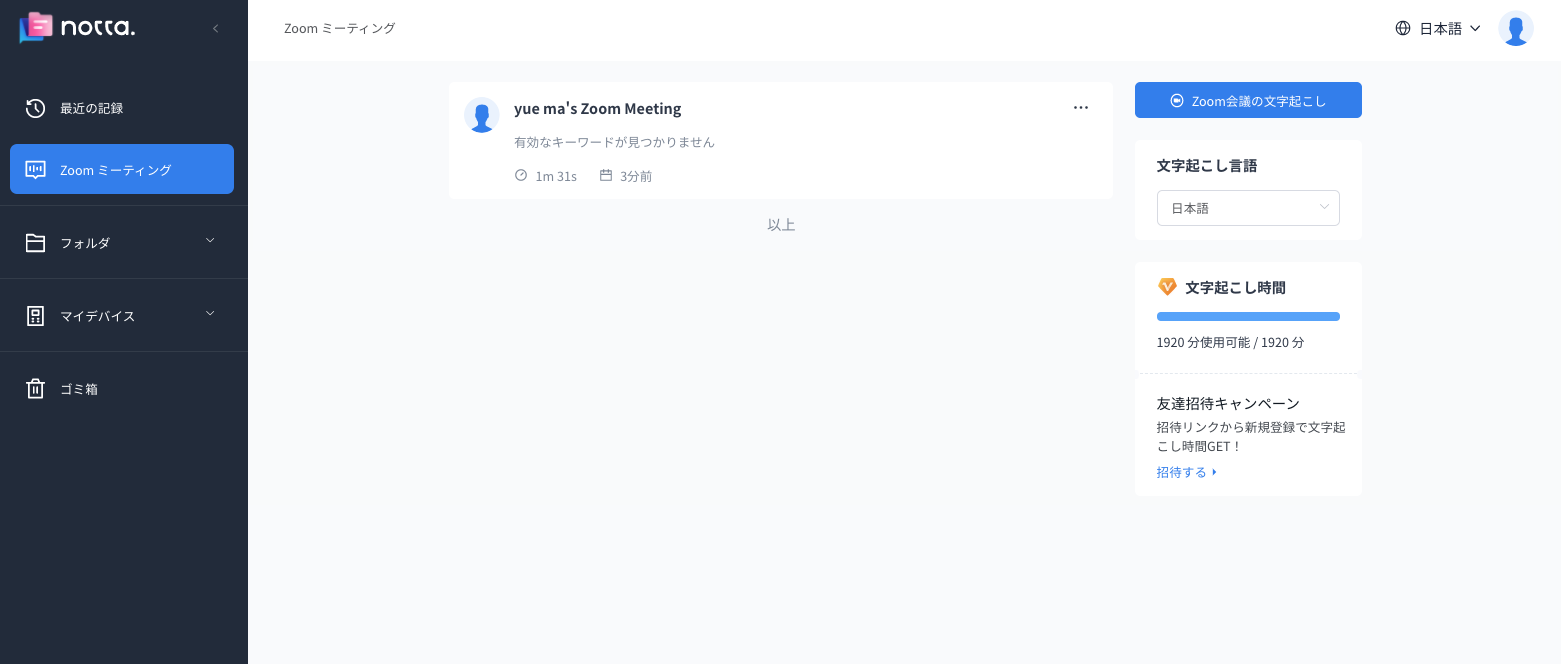Image resolution: width=1561 pixels, height=664 pixels.
Task: Expand the マイデバイス section
Action: (210, 313)
